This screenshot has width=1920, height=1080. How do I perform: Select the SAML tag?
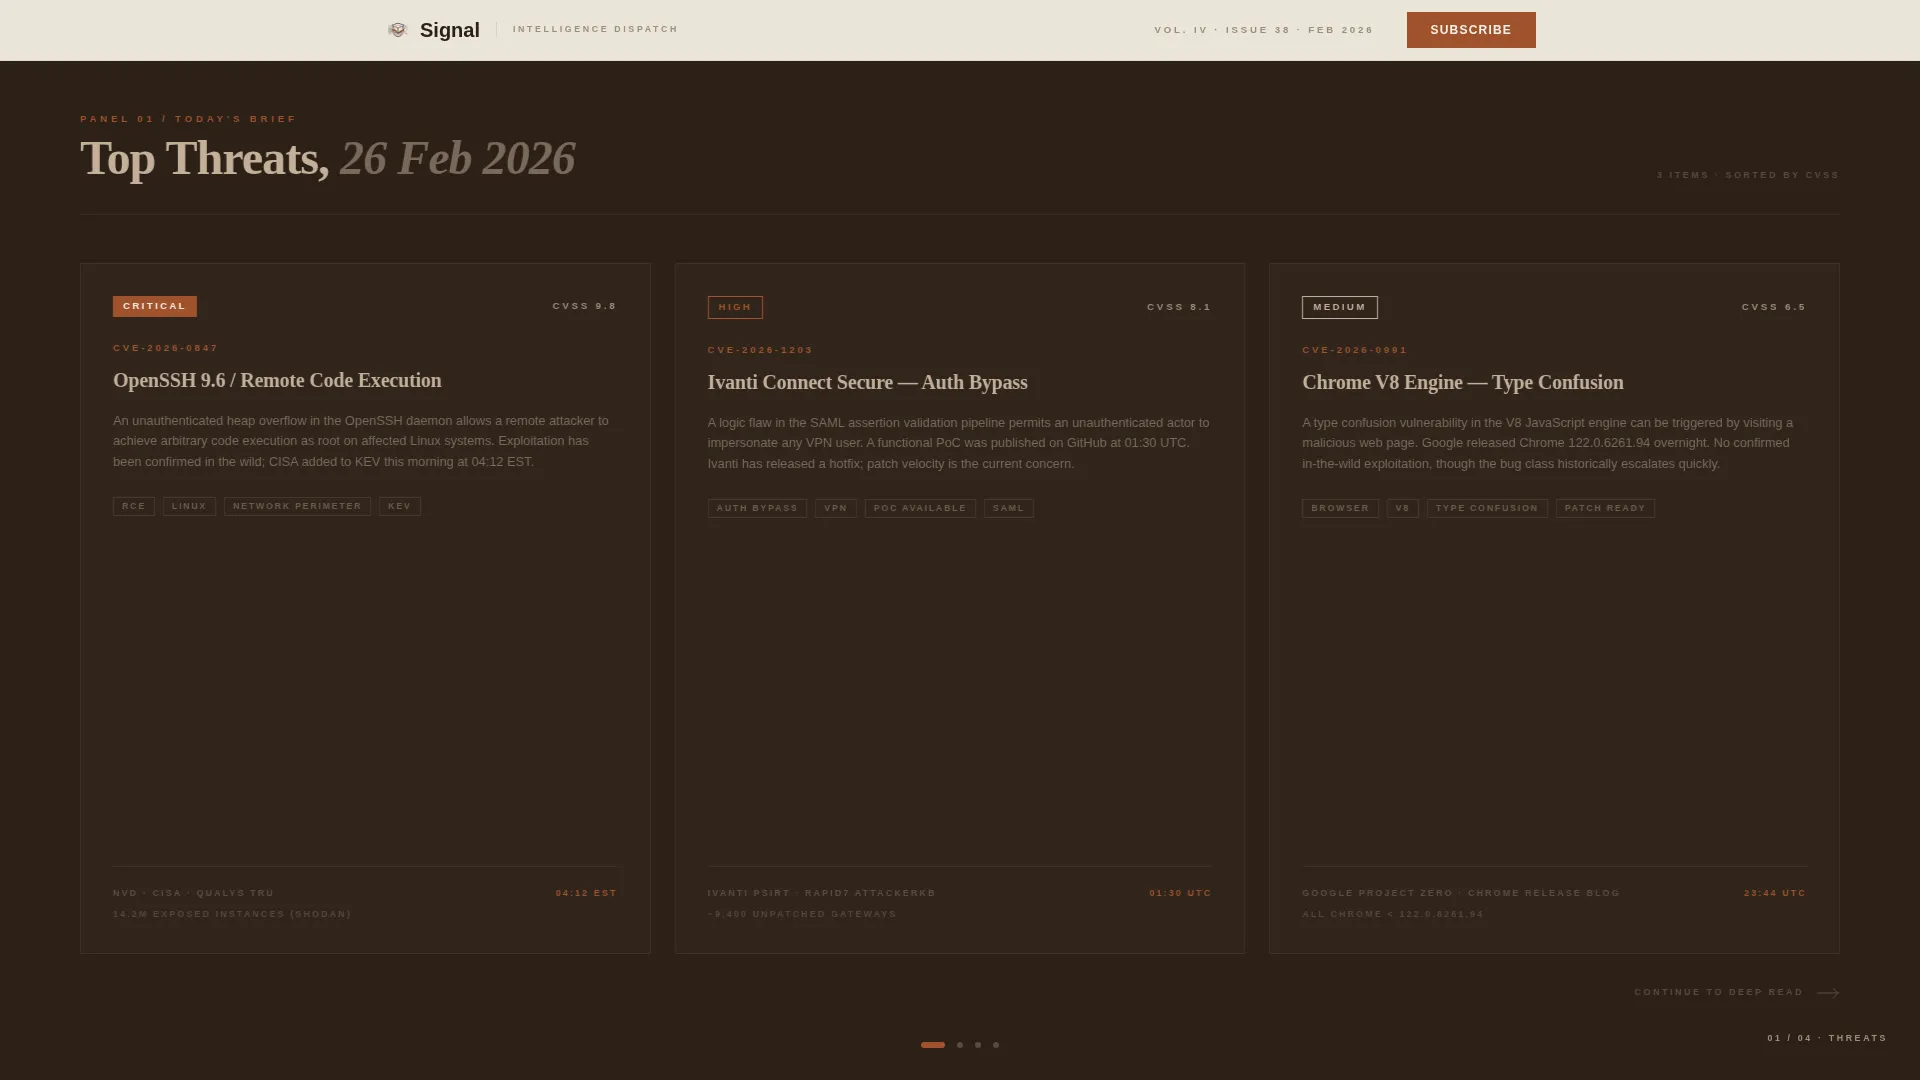[1009, 509]
